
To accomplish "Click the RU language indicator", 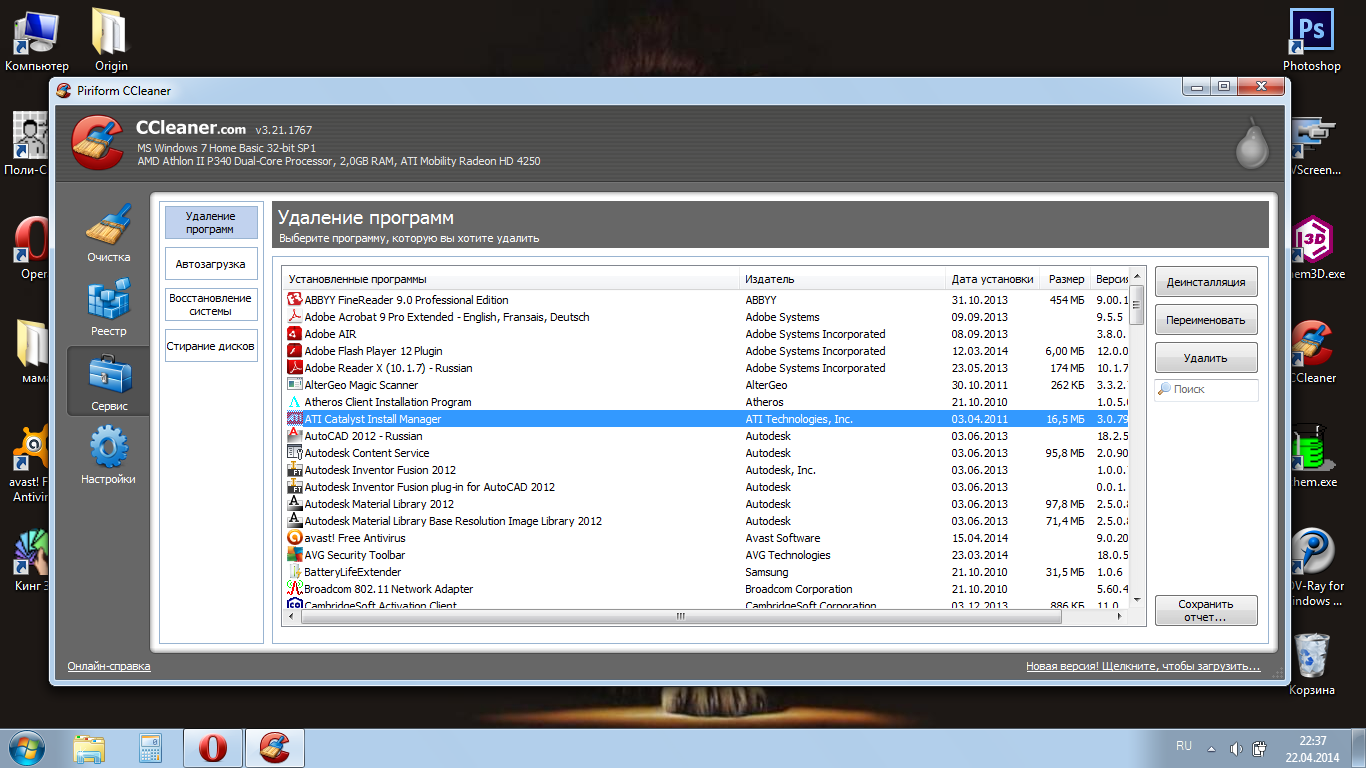I will click(1184, 746).
